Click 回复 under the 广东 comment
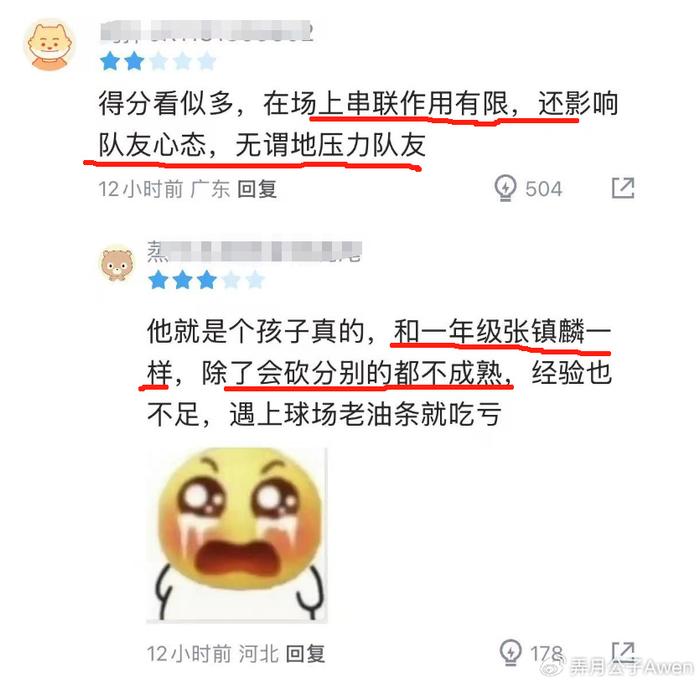700x683 pixels. [x=257, y=189]
